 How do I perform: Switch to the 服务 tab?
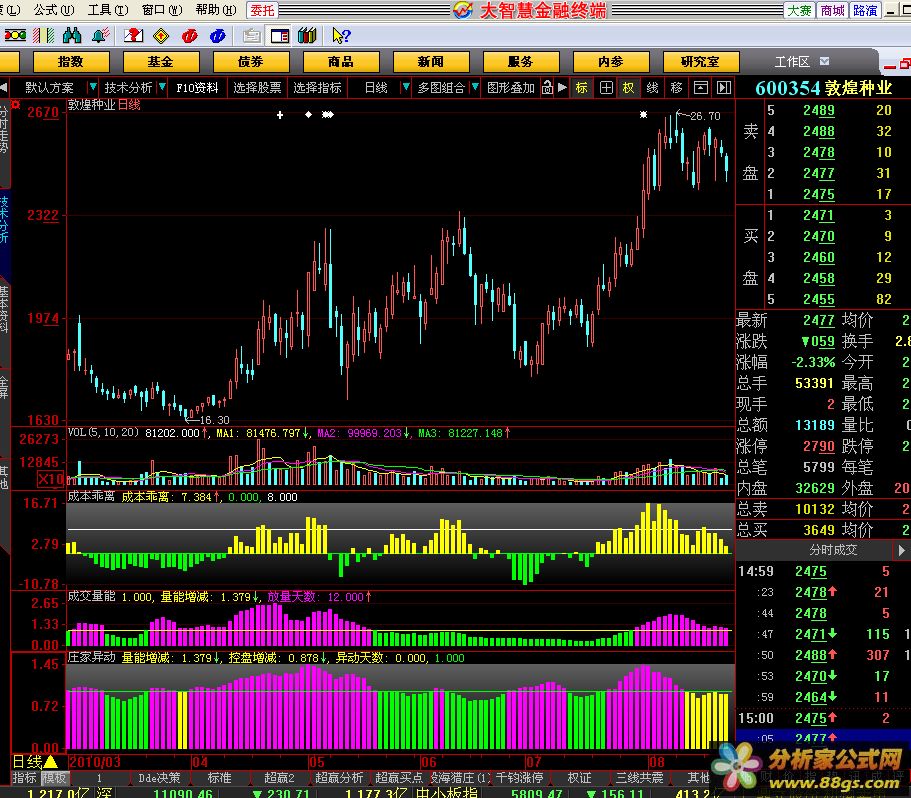[x=521, y=62]
